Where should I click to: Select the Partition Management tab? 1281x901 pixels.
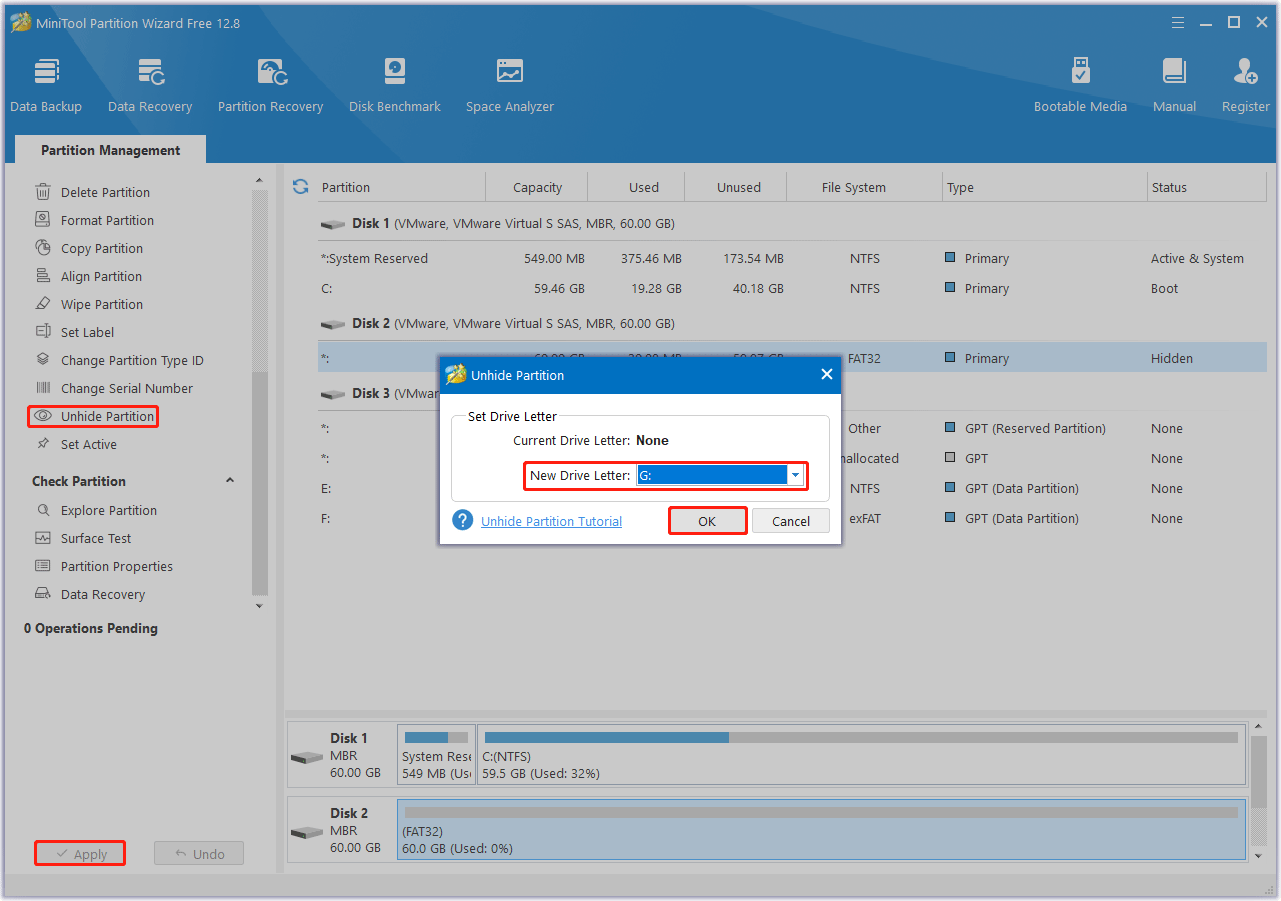(x=110, y=150)
